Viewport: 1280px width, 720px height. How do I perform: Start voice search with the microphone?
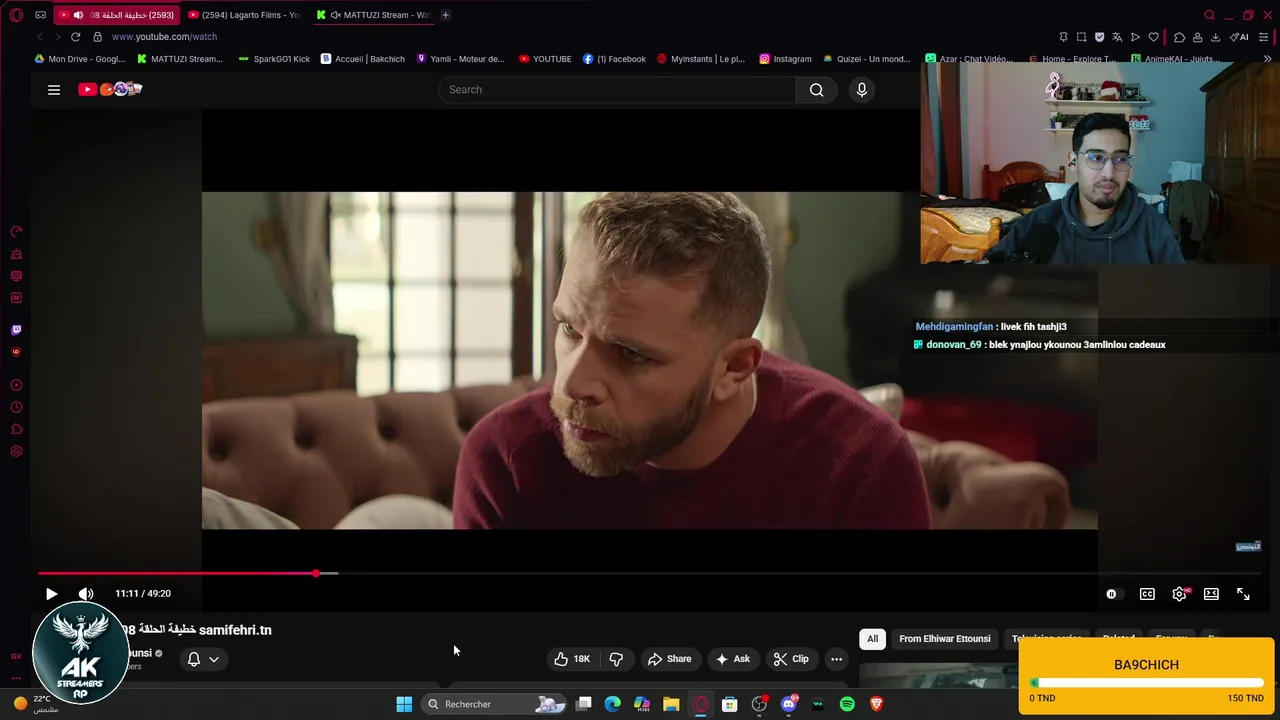point(862,90)
